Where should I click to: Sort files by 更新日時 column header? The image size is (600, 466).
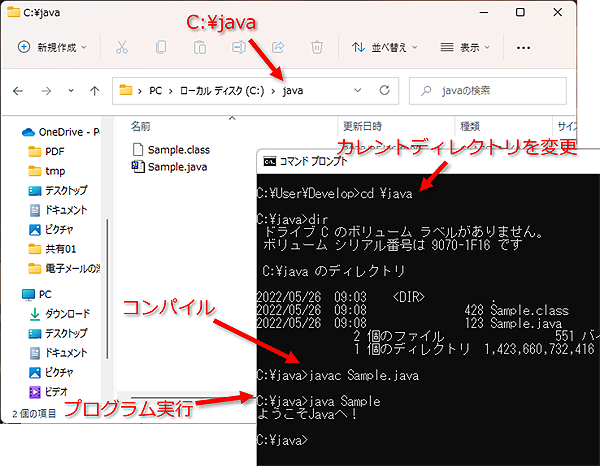(362, 126)
